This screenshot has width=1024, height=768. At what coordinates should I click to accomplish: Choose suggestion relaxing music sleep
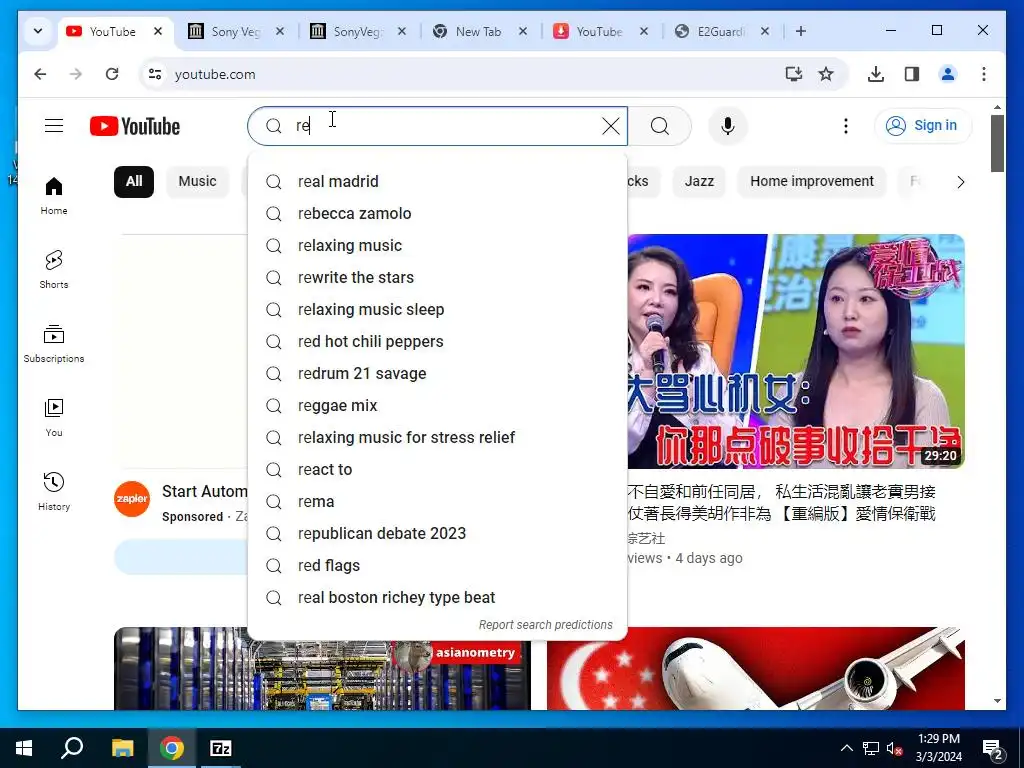pyautogui.click(x=438, y=310)
